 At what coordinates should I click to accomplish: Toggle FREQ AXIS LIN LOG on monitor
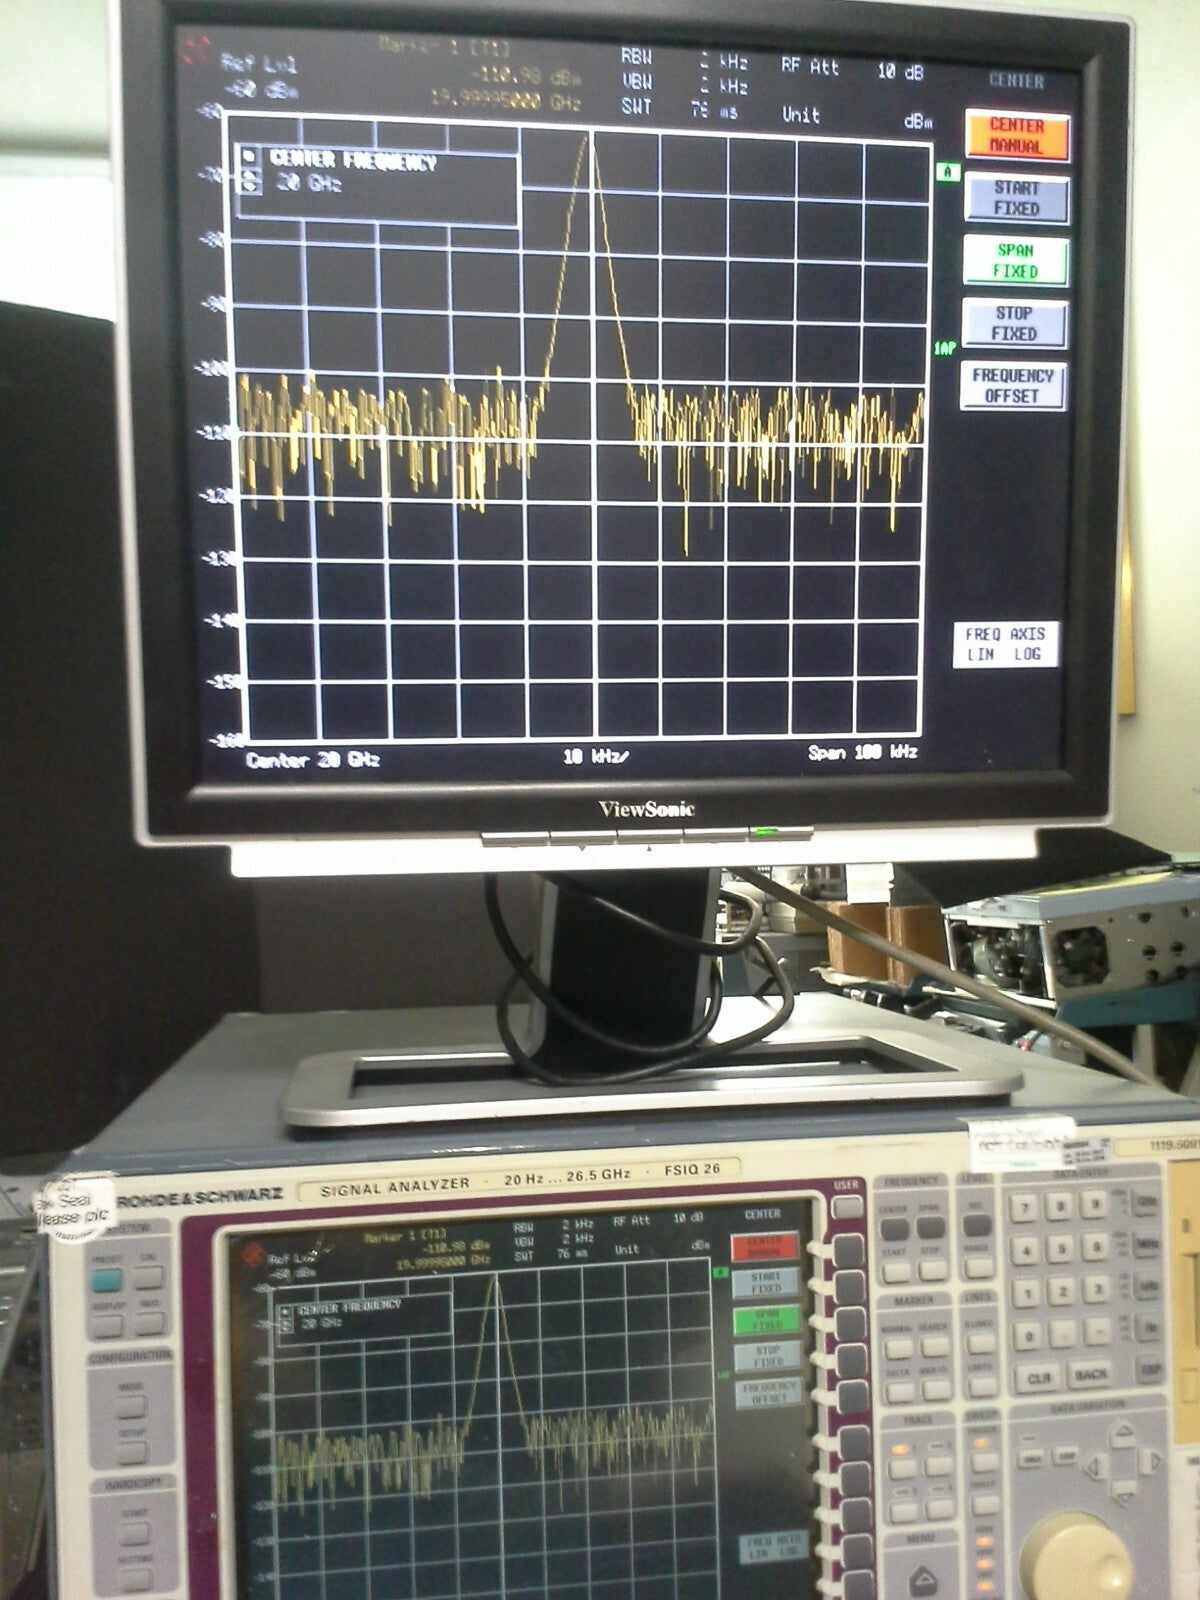[x=1005, y=643]
